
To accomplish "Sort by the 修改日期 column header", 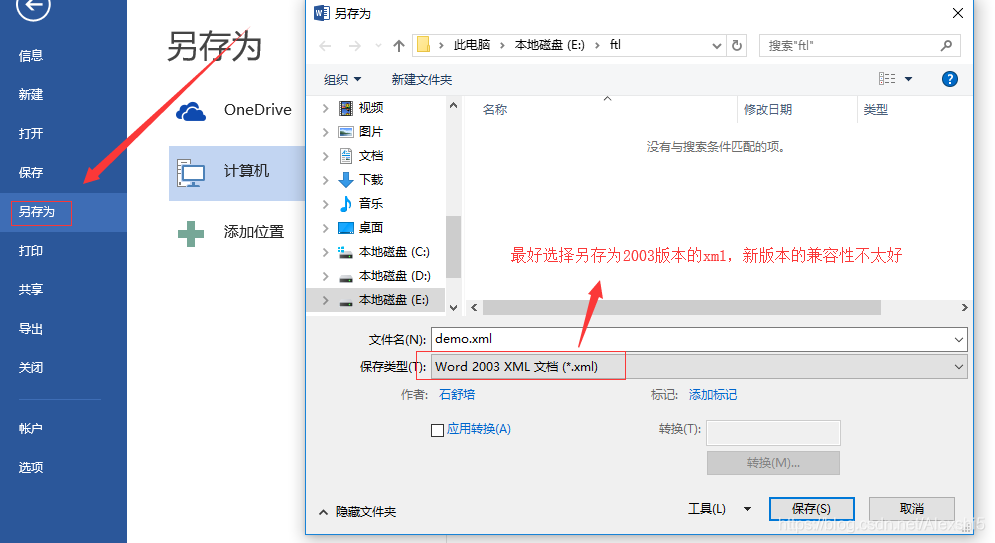I will 768,110.
